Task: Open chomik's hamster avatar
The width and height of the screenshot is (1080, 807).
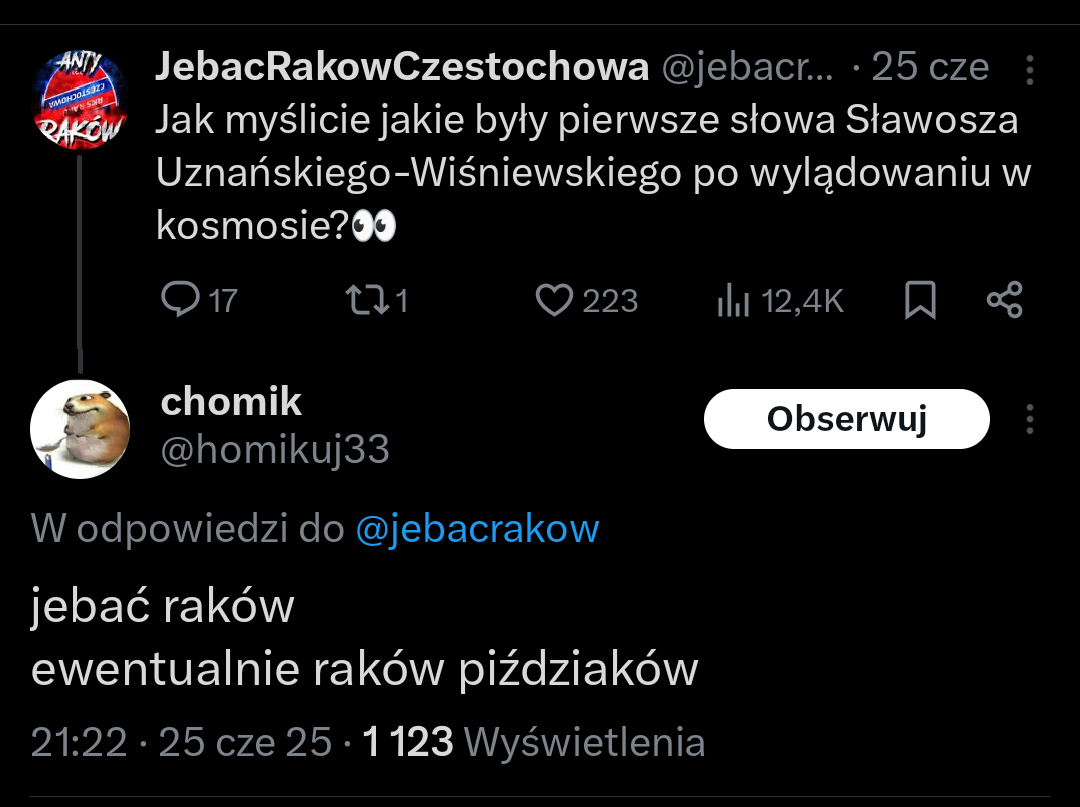Action: (80, 430)
